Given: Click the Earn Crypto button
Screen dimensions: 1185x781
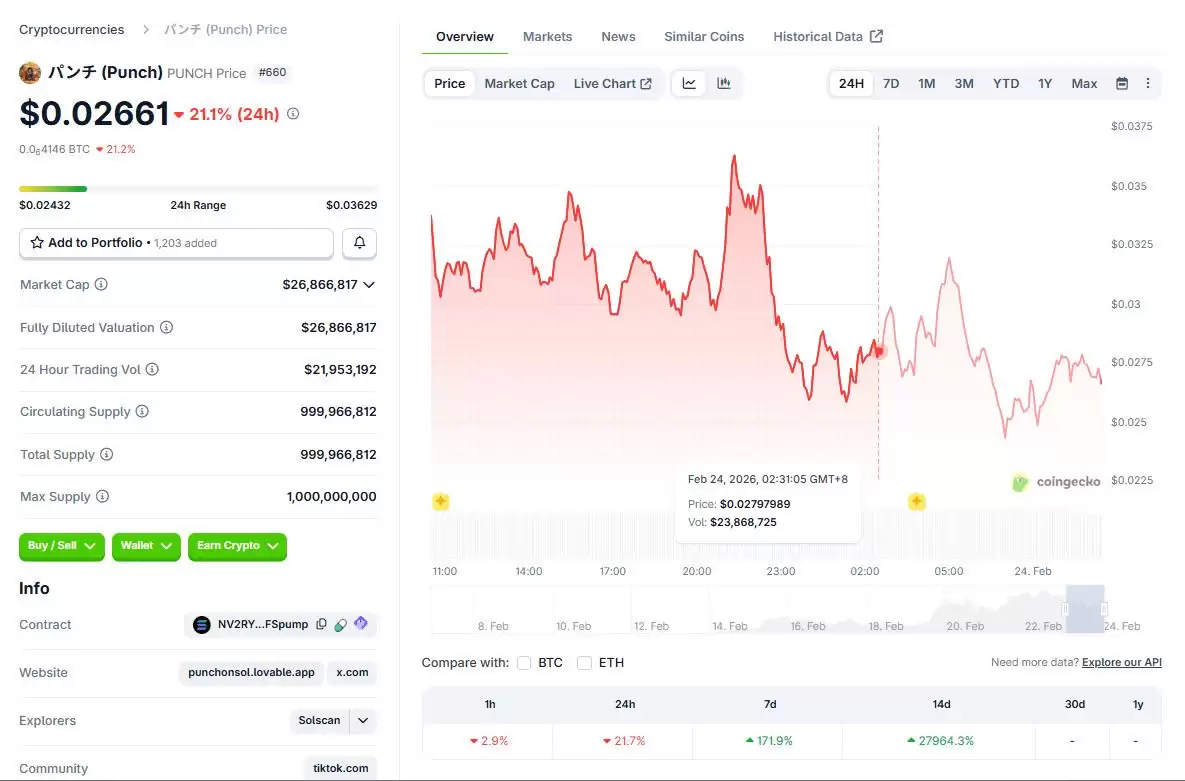Looking at the screenshot, I should point(237,547).
